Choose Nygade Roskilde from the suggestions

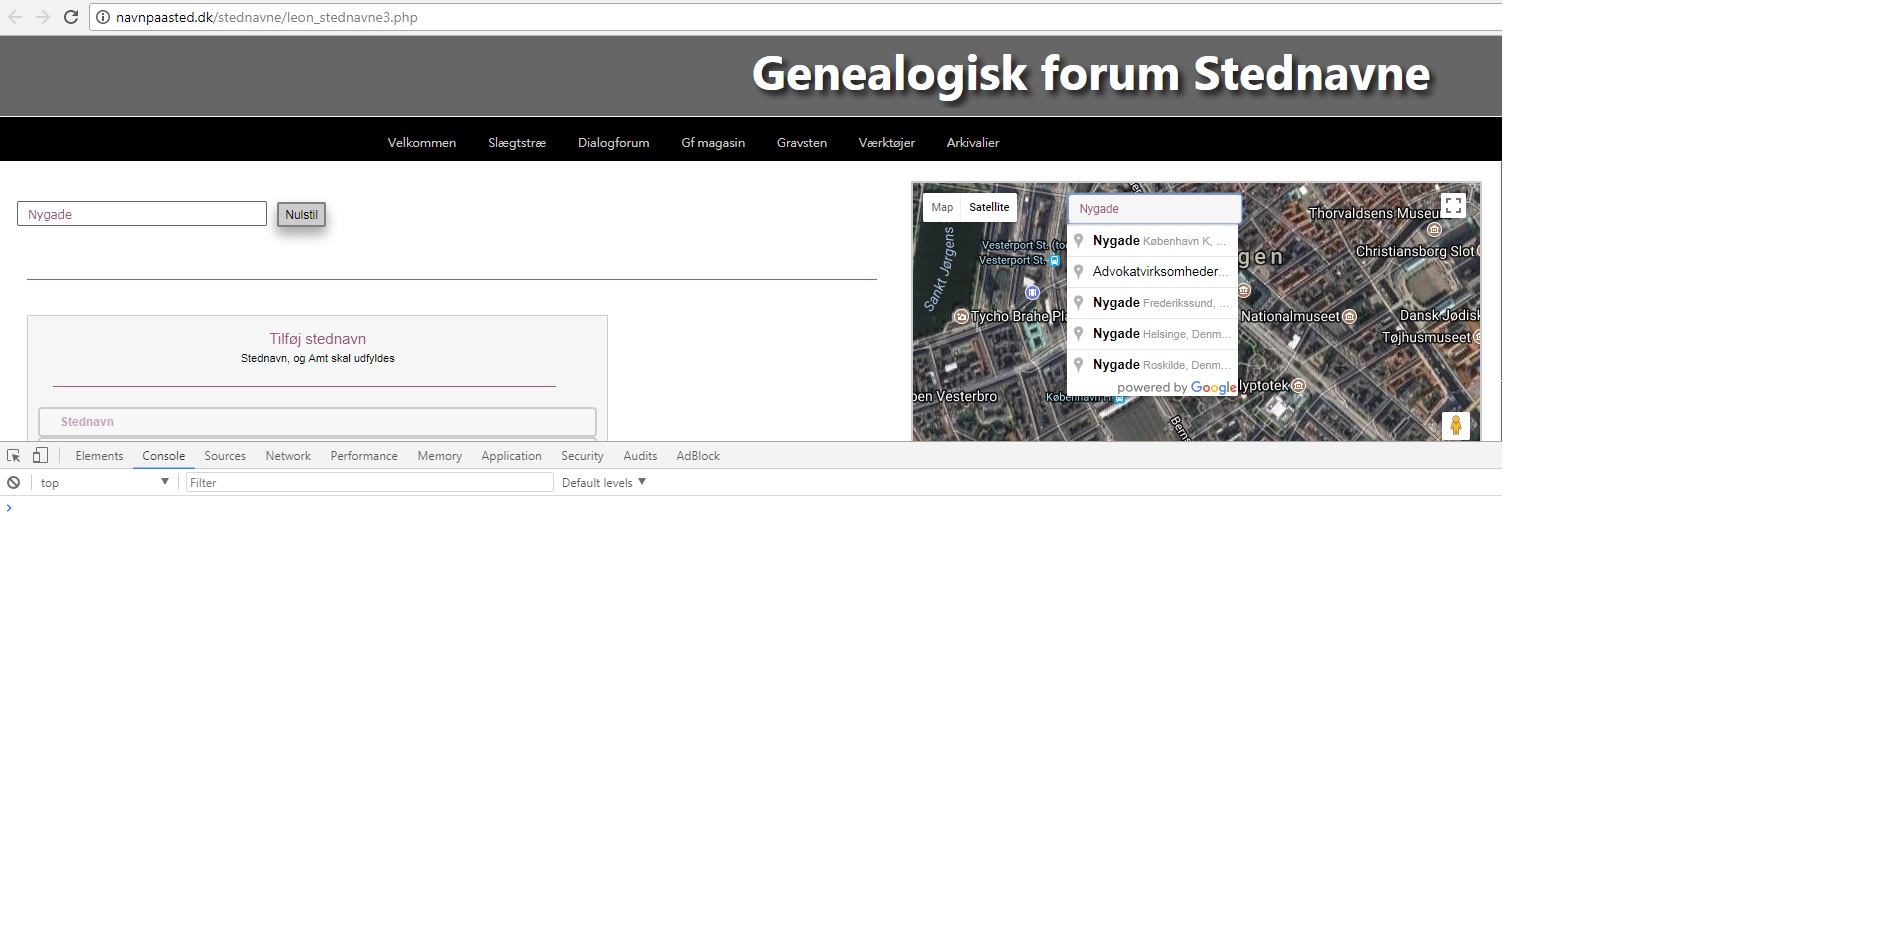coord(1152,365)
